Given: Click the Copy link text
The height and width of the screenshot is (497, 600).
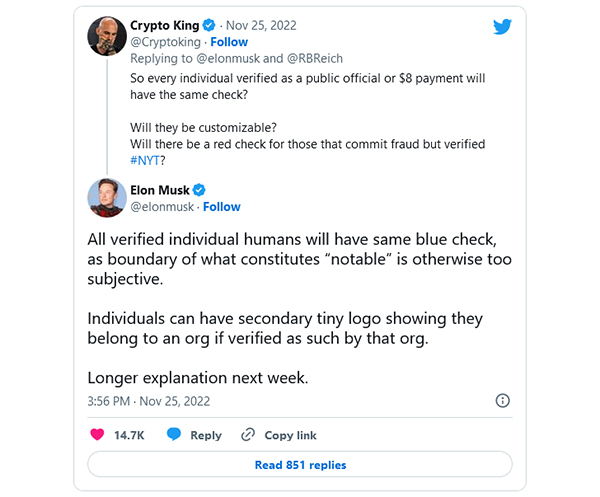Looking at the screenshot, I should pyautogui.click(x=290, y=435).
